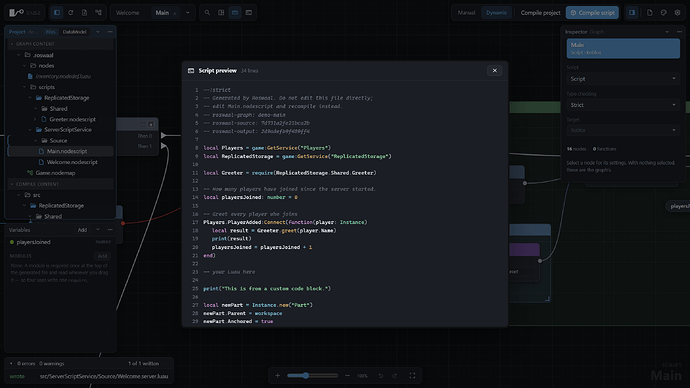The width and height of the screenshot is (690, 388).
Task: Click the grid layout icon
Action: (x=221, y=13)
